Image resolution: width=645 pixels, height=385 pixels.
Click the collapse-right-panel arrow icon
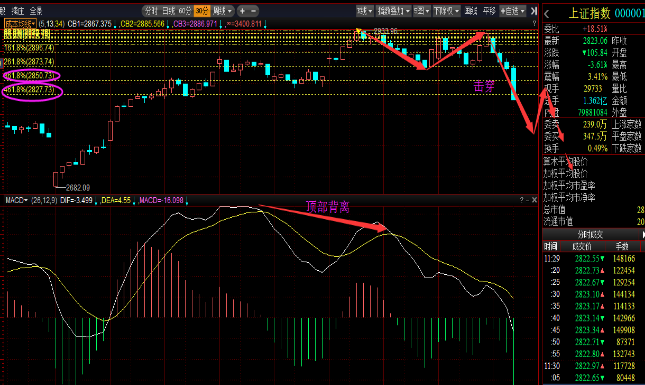pos(534,11)
